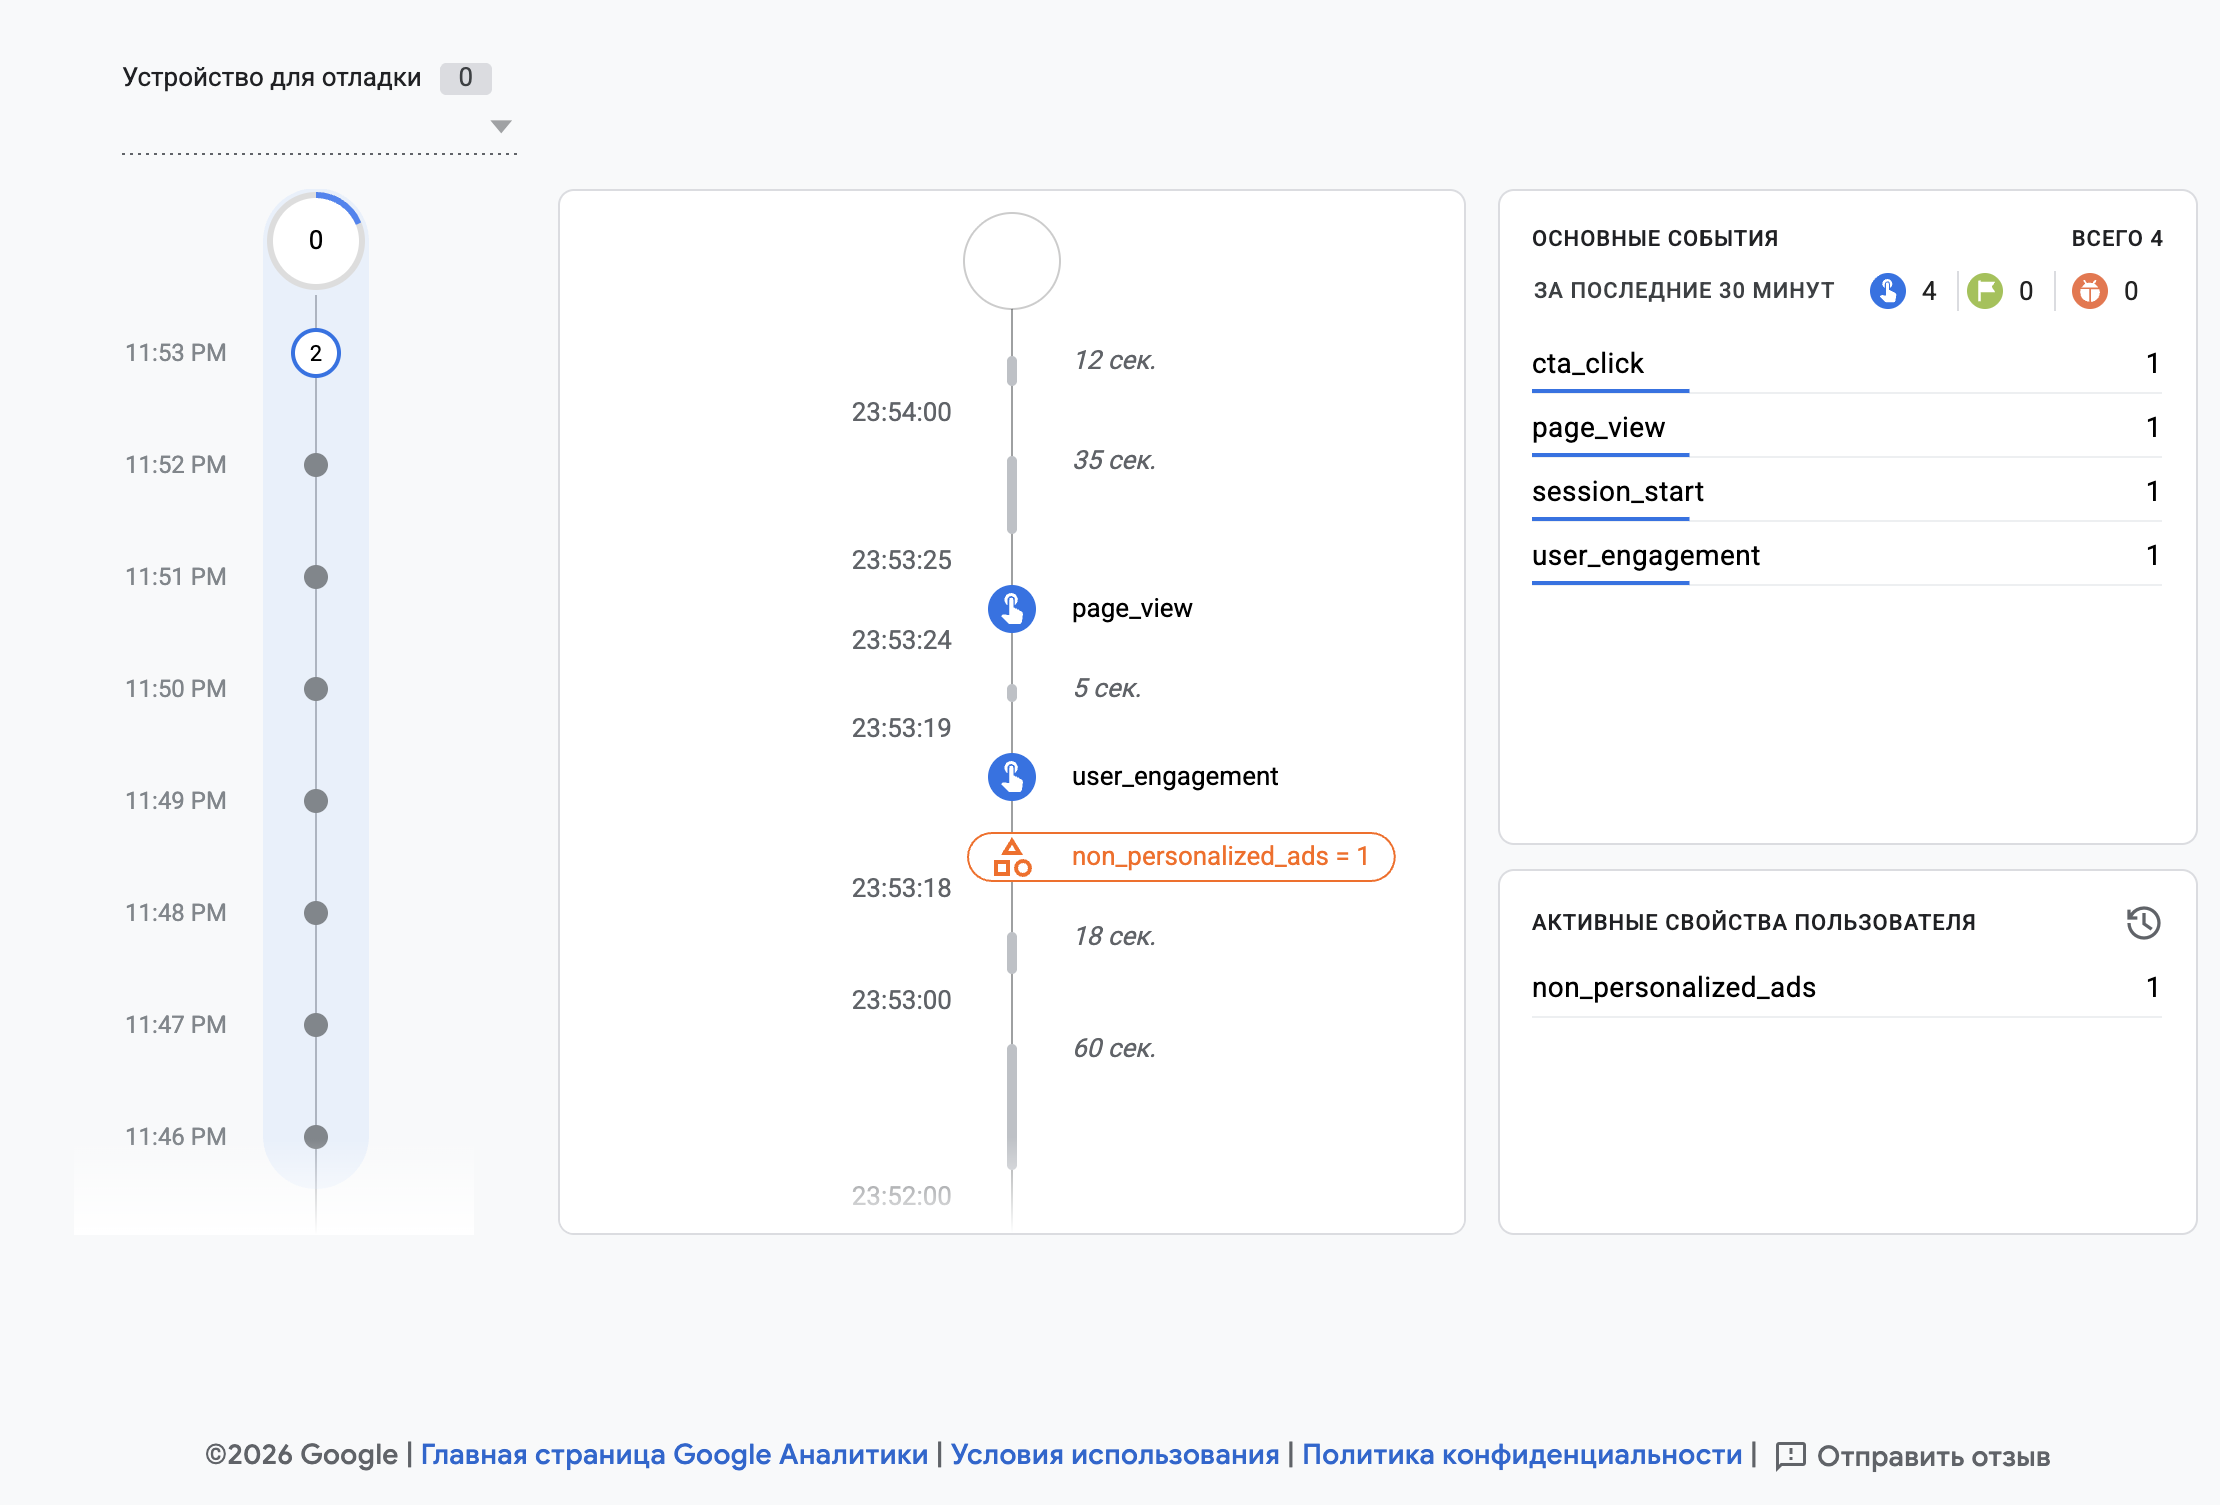The image size is (2220, 1505).
Task: Click the page_view event icon in timeline
Action: pyautogui.click(x=1012, y=609)
